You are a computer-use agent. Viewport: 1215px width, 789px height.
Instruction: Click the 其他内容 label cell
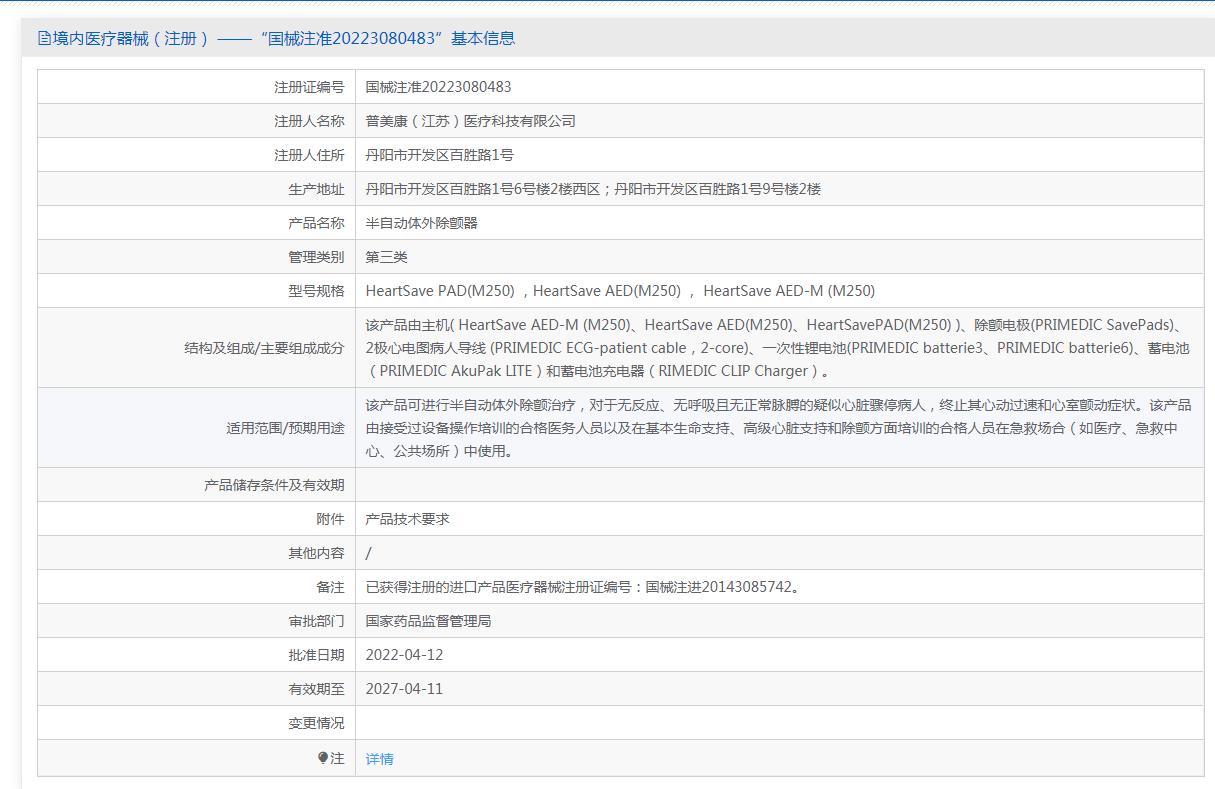[196, 553]
